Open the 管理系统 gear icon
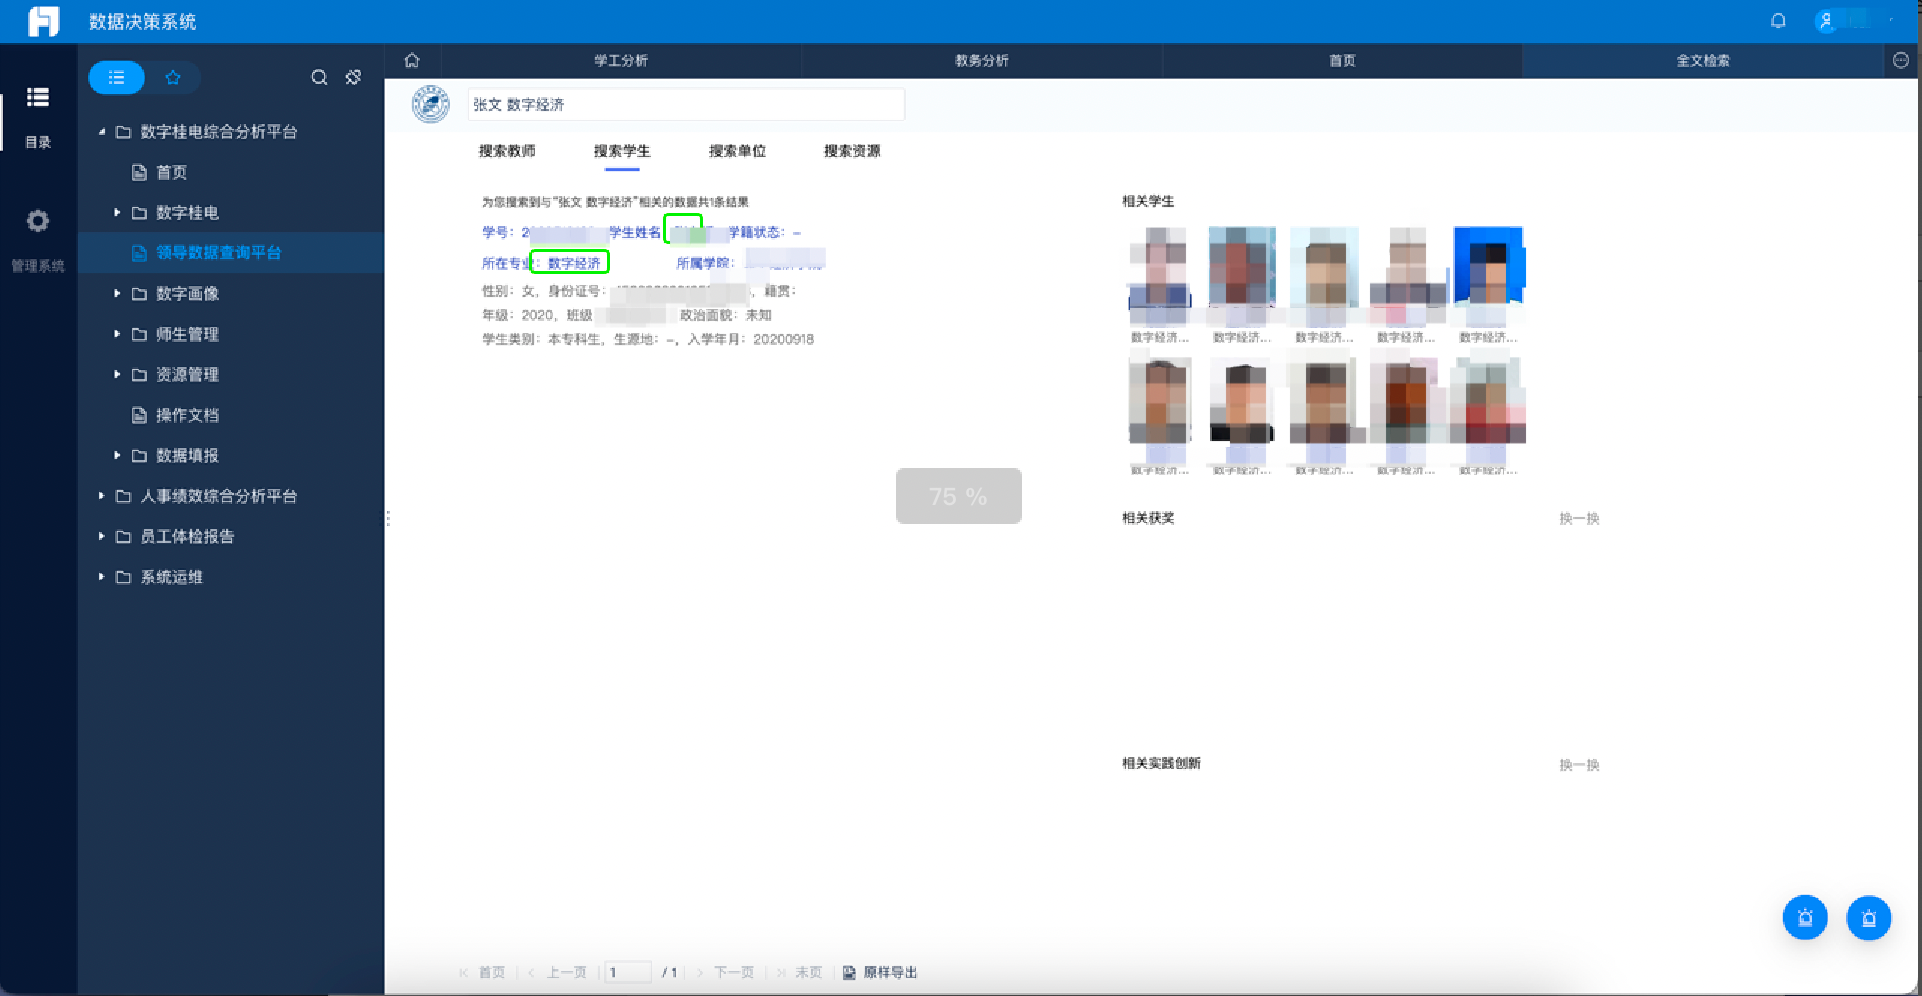 (38, 221)
